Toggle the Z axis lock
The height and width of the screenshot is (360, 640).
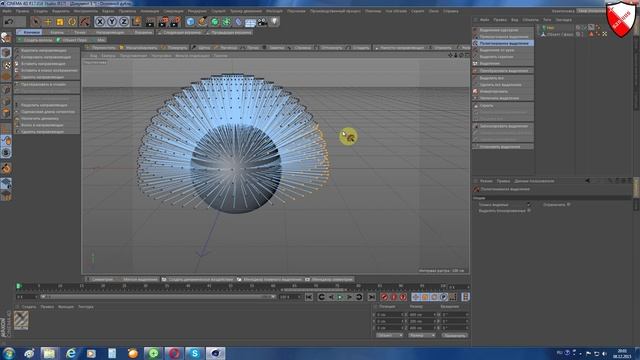[124, 21]
